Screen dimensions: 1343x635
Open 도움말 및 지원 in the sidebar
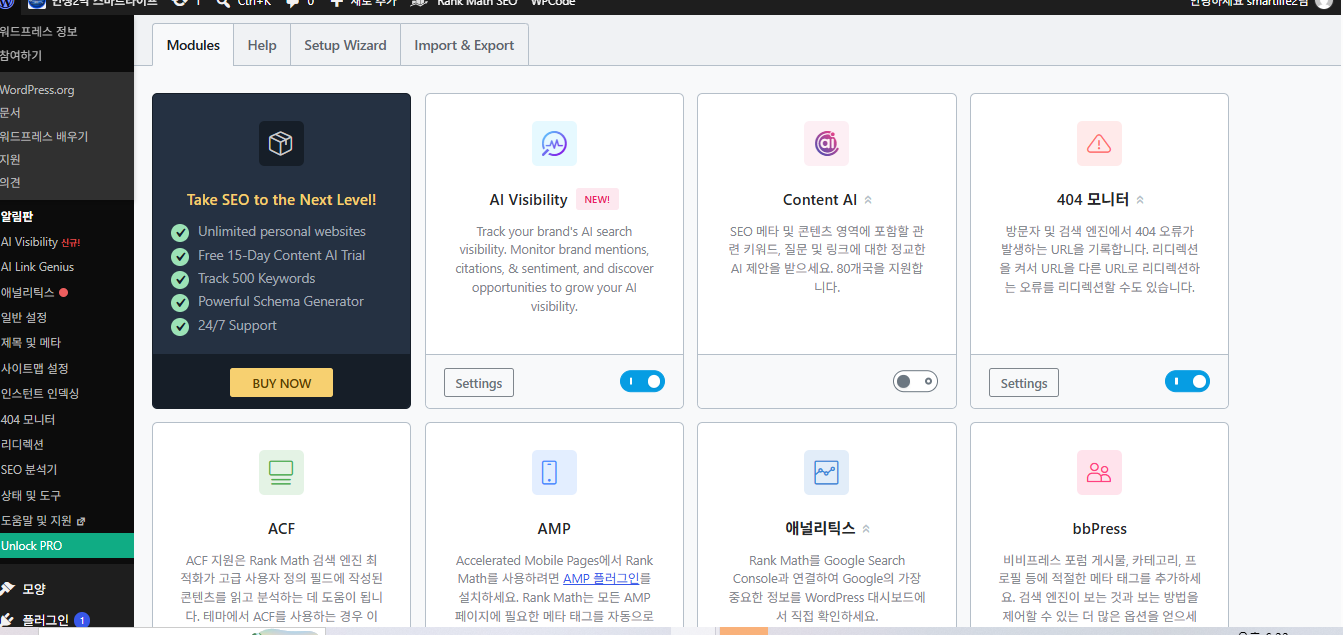[x=37, y=521]
